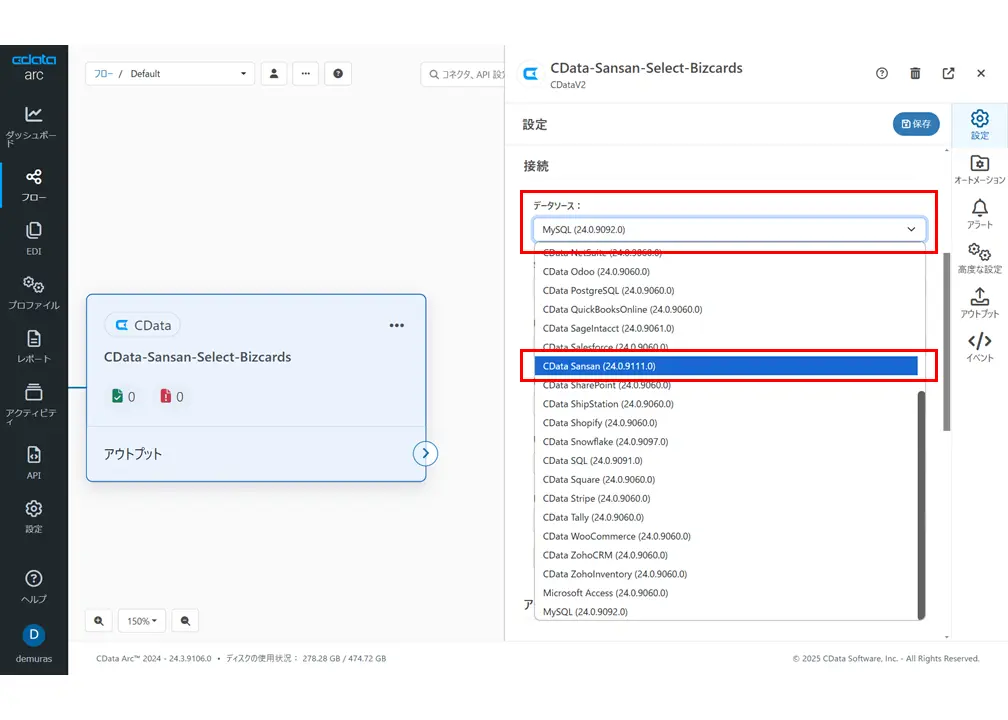Select CData SageIntacct from the list
Viewport: 1008px width, 720px height.
coord(726,328)
